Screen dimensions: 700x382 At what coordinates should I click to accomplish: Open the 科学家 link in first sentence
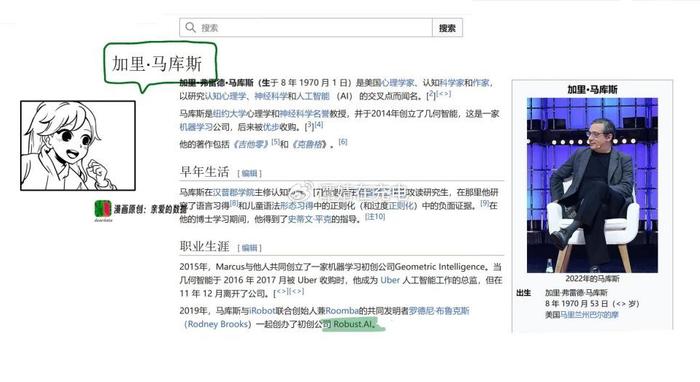452,83
